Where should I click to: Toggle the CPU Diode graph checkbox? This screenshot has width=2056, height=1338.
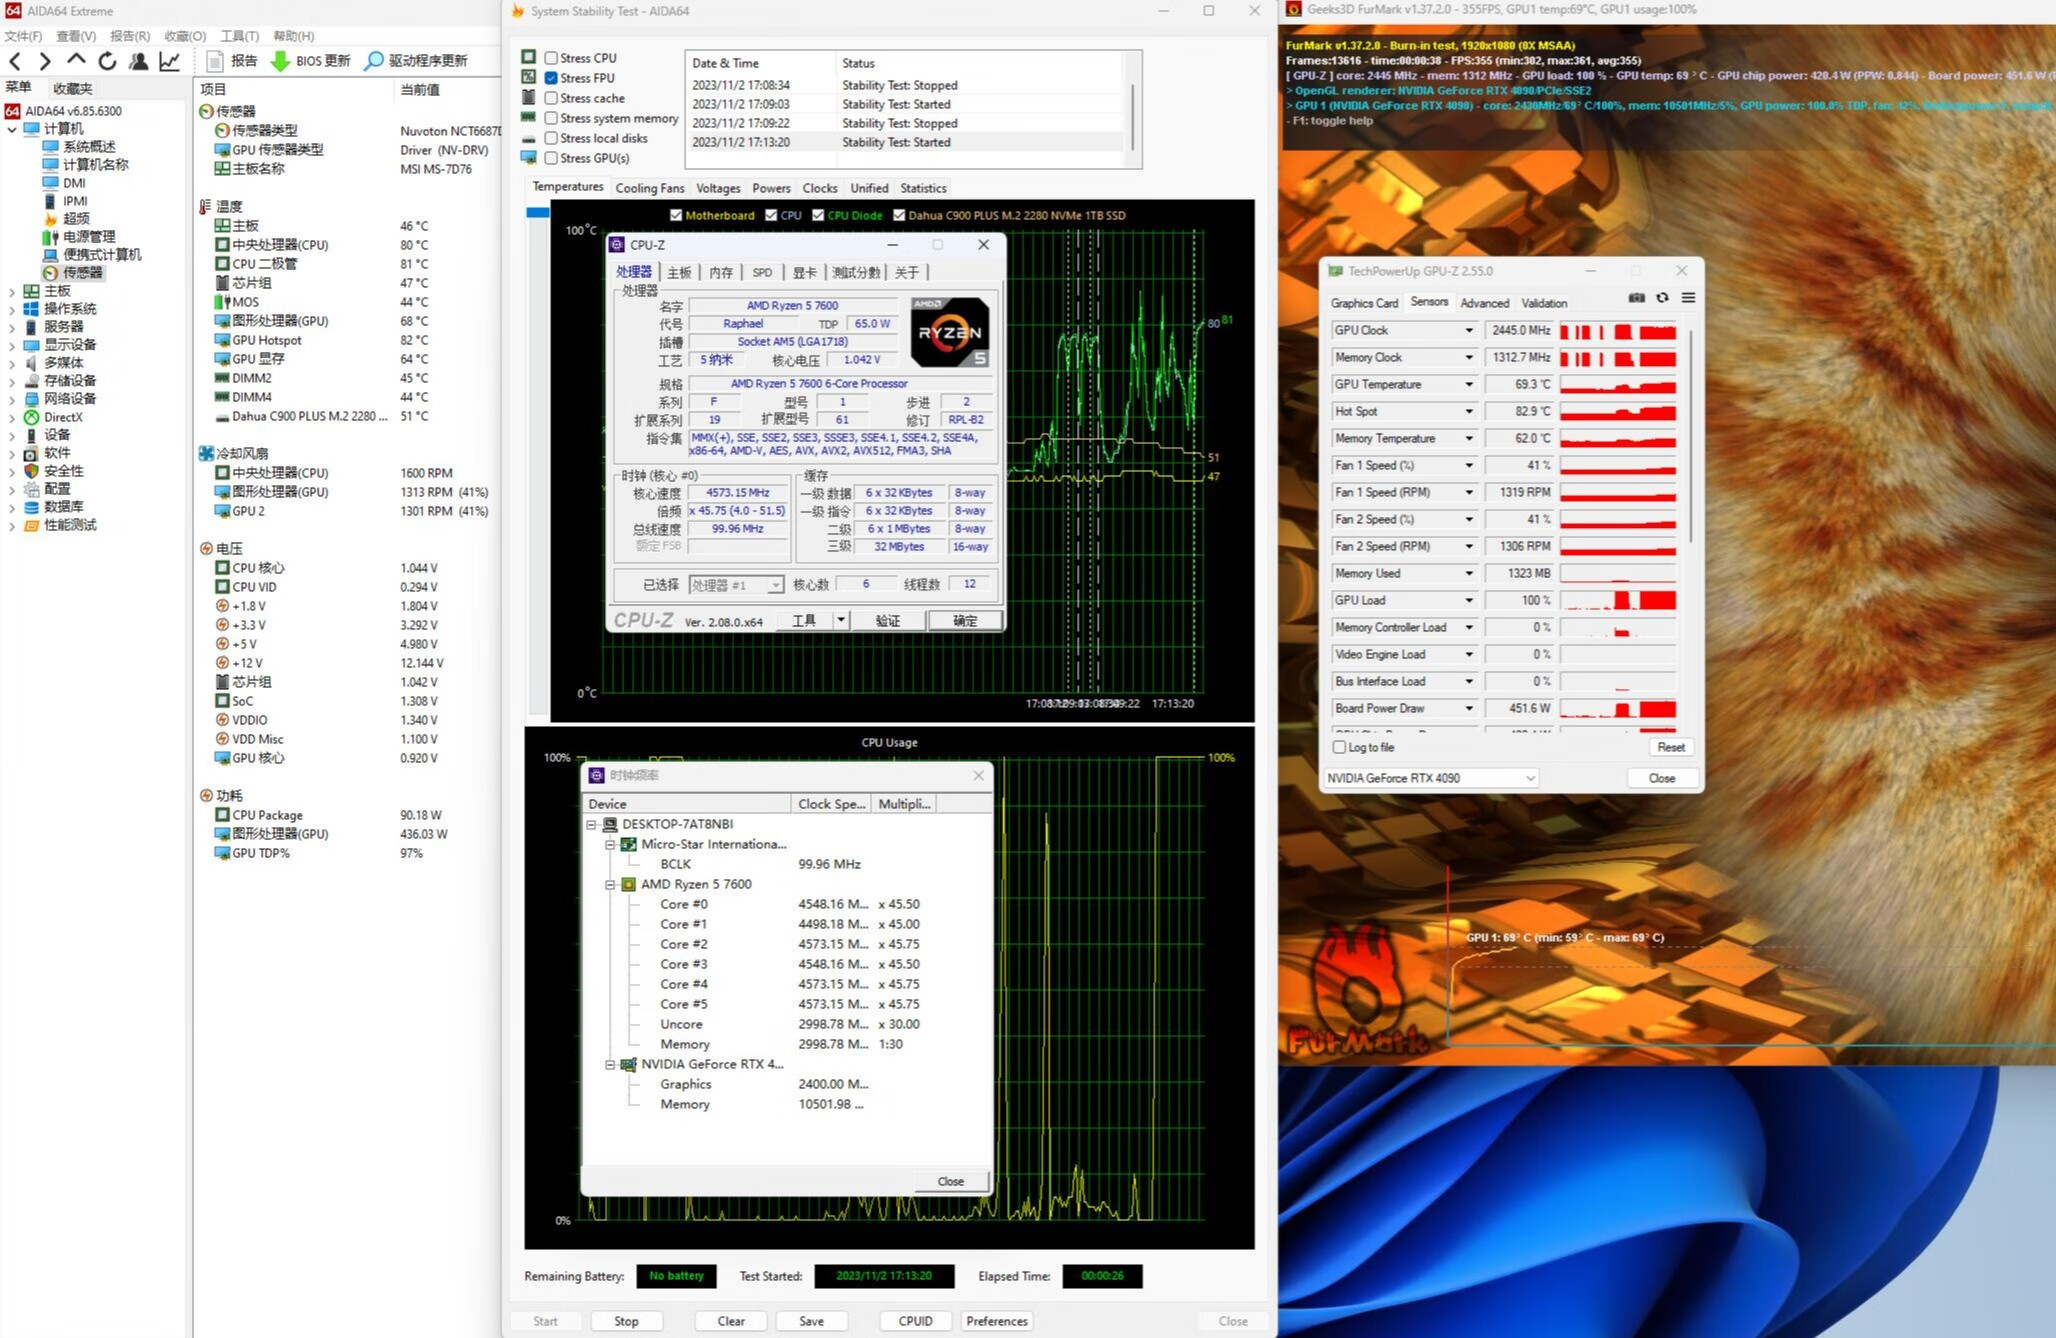point(818,215)
